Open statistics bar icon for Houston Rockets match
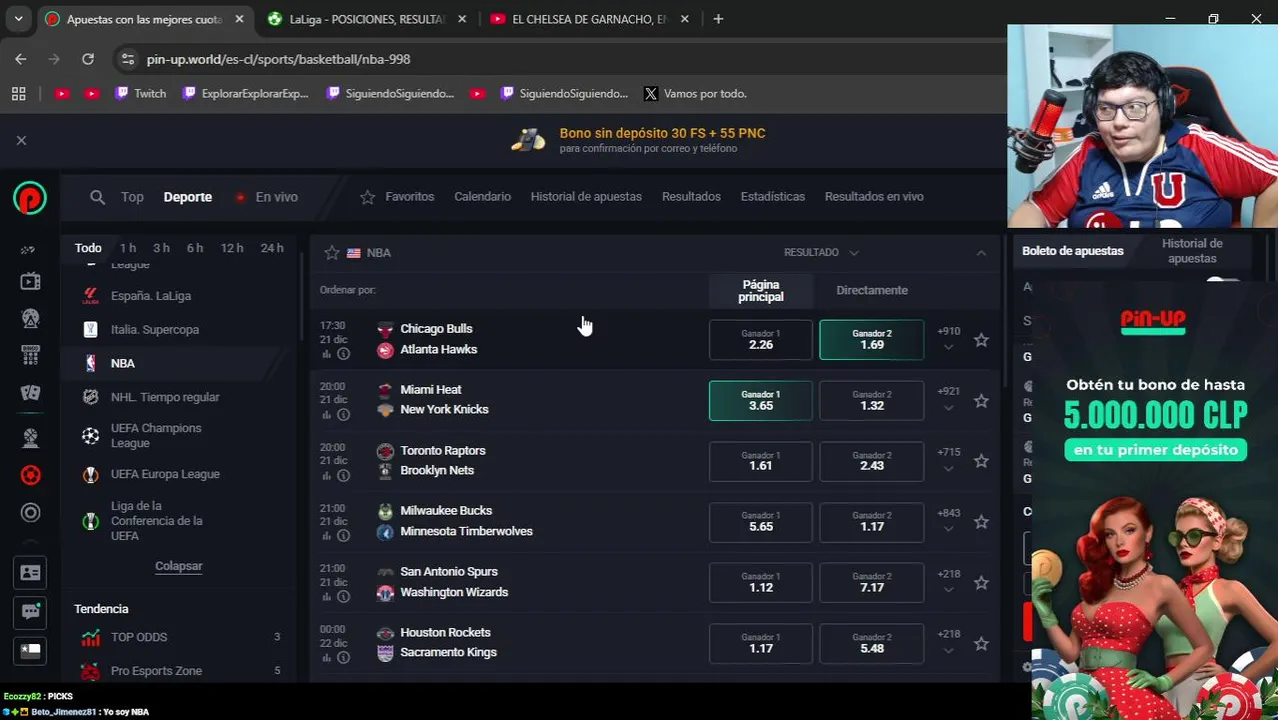The width and height of the screenshot is (1278, 720). point(326,658)
